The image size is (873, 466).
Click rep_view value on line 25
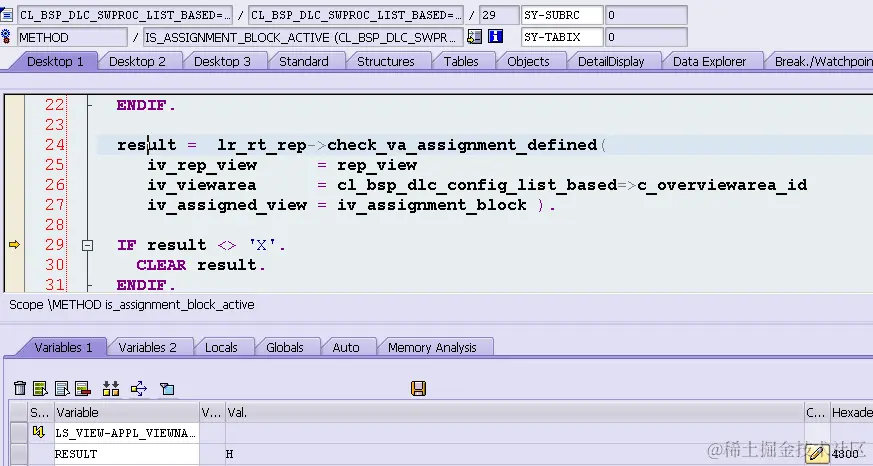point(377,165)
